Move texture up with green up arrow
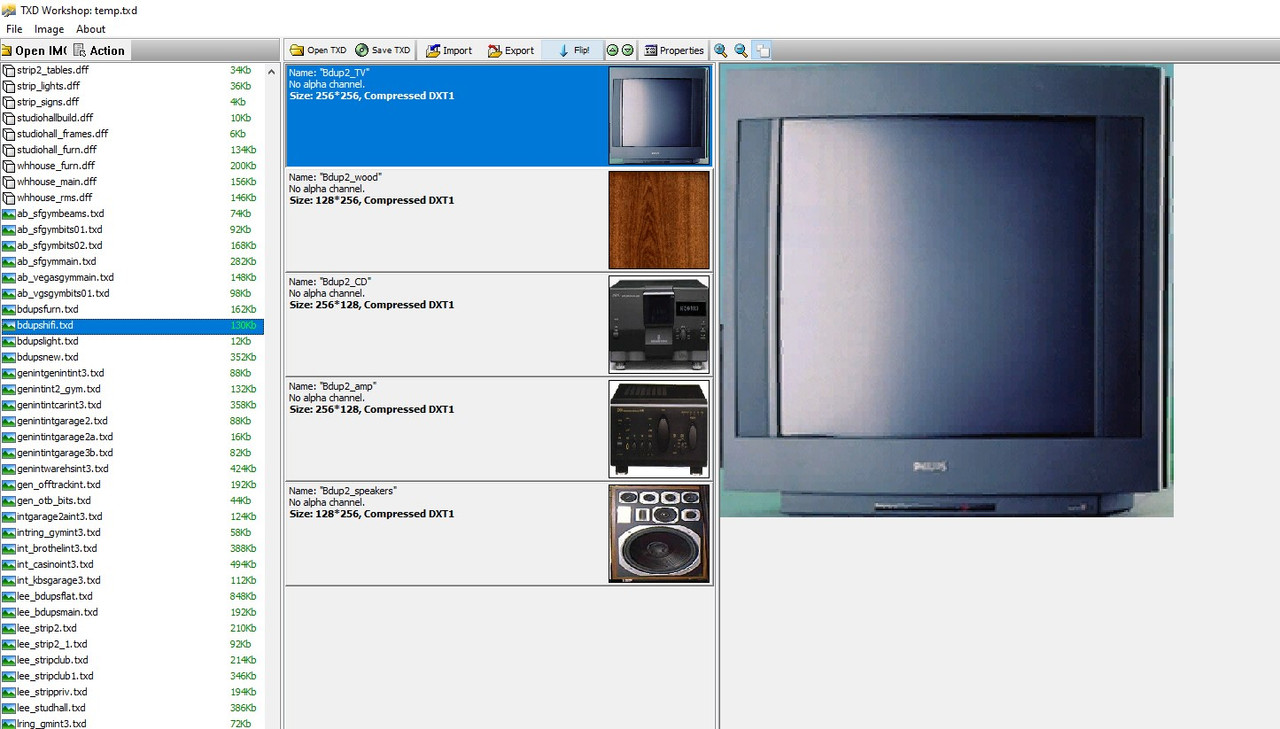The image size is (1280, 729). 612,50
